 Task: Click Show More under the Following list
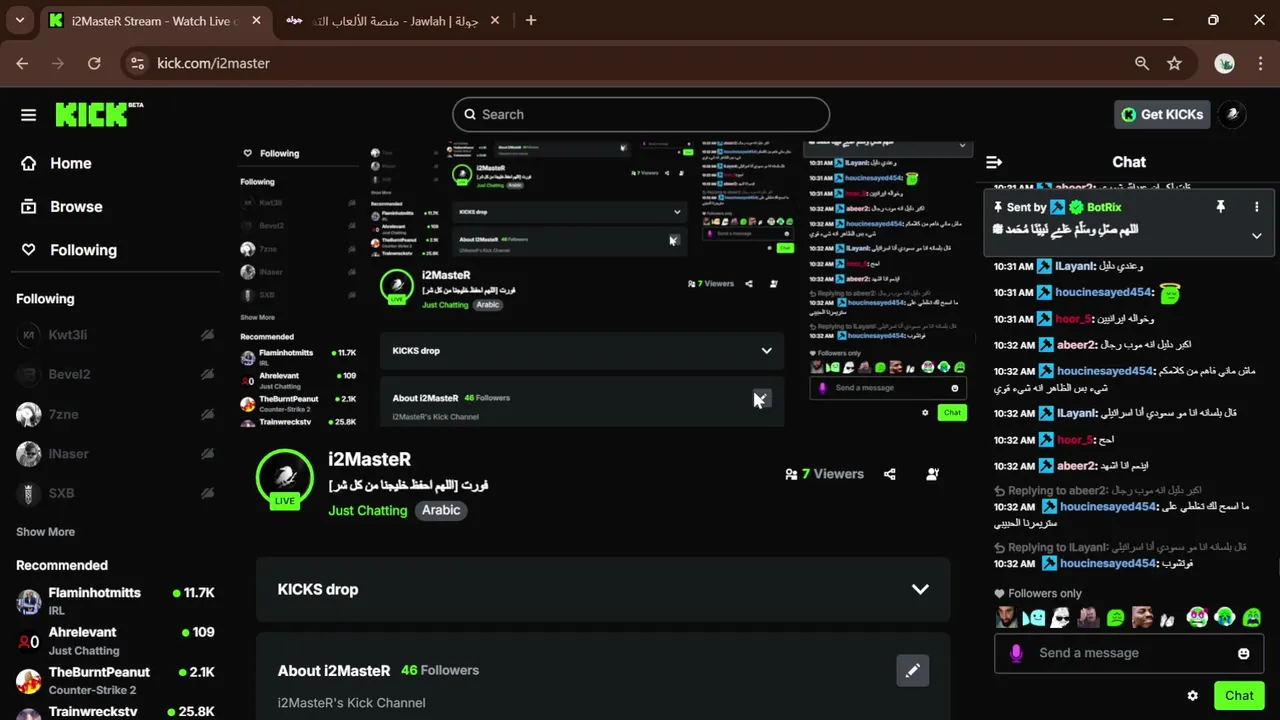point(45,532)
